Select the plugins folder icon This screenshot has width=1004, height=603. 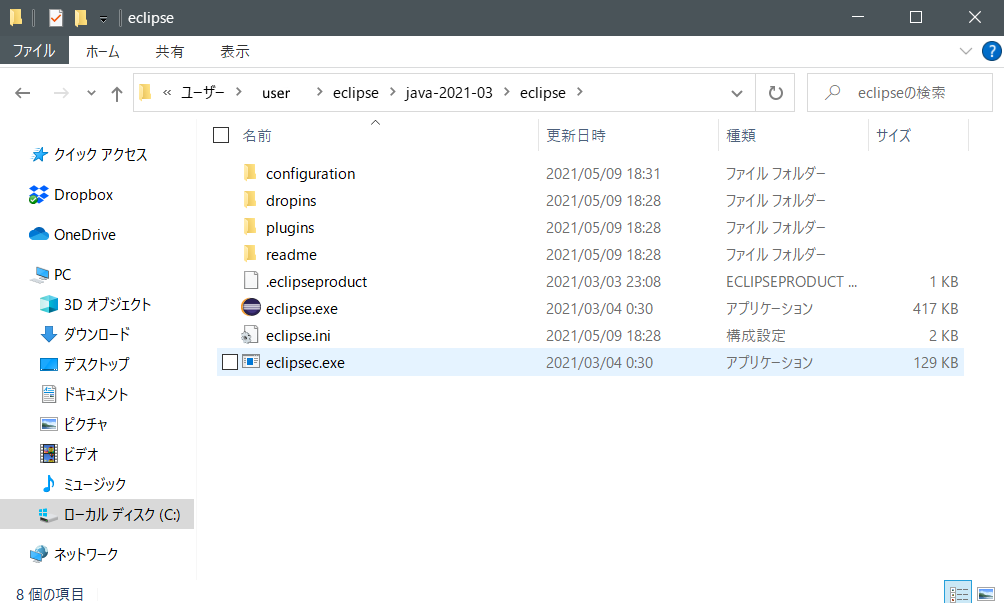[250, 227]
